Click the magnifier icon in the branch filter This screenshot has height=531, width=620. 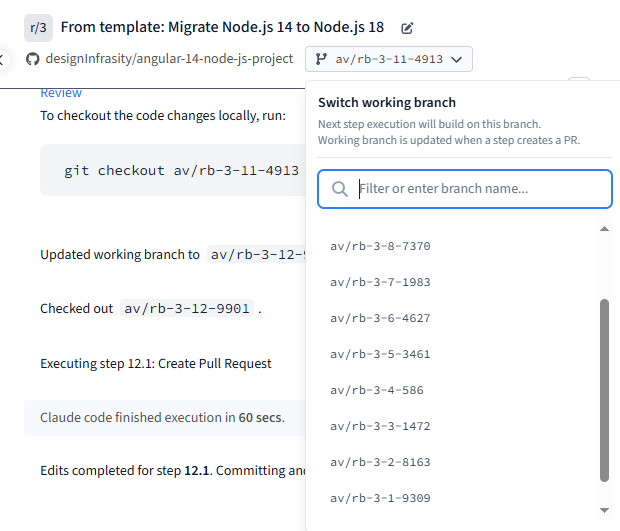point(340,189)
